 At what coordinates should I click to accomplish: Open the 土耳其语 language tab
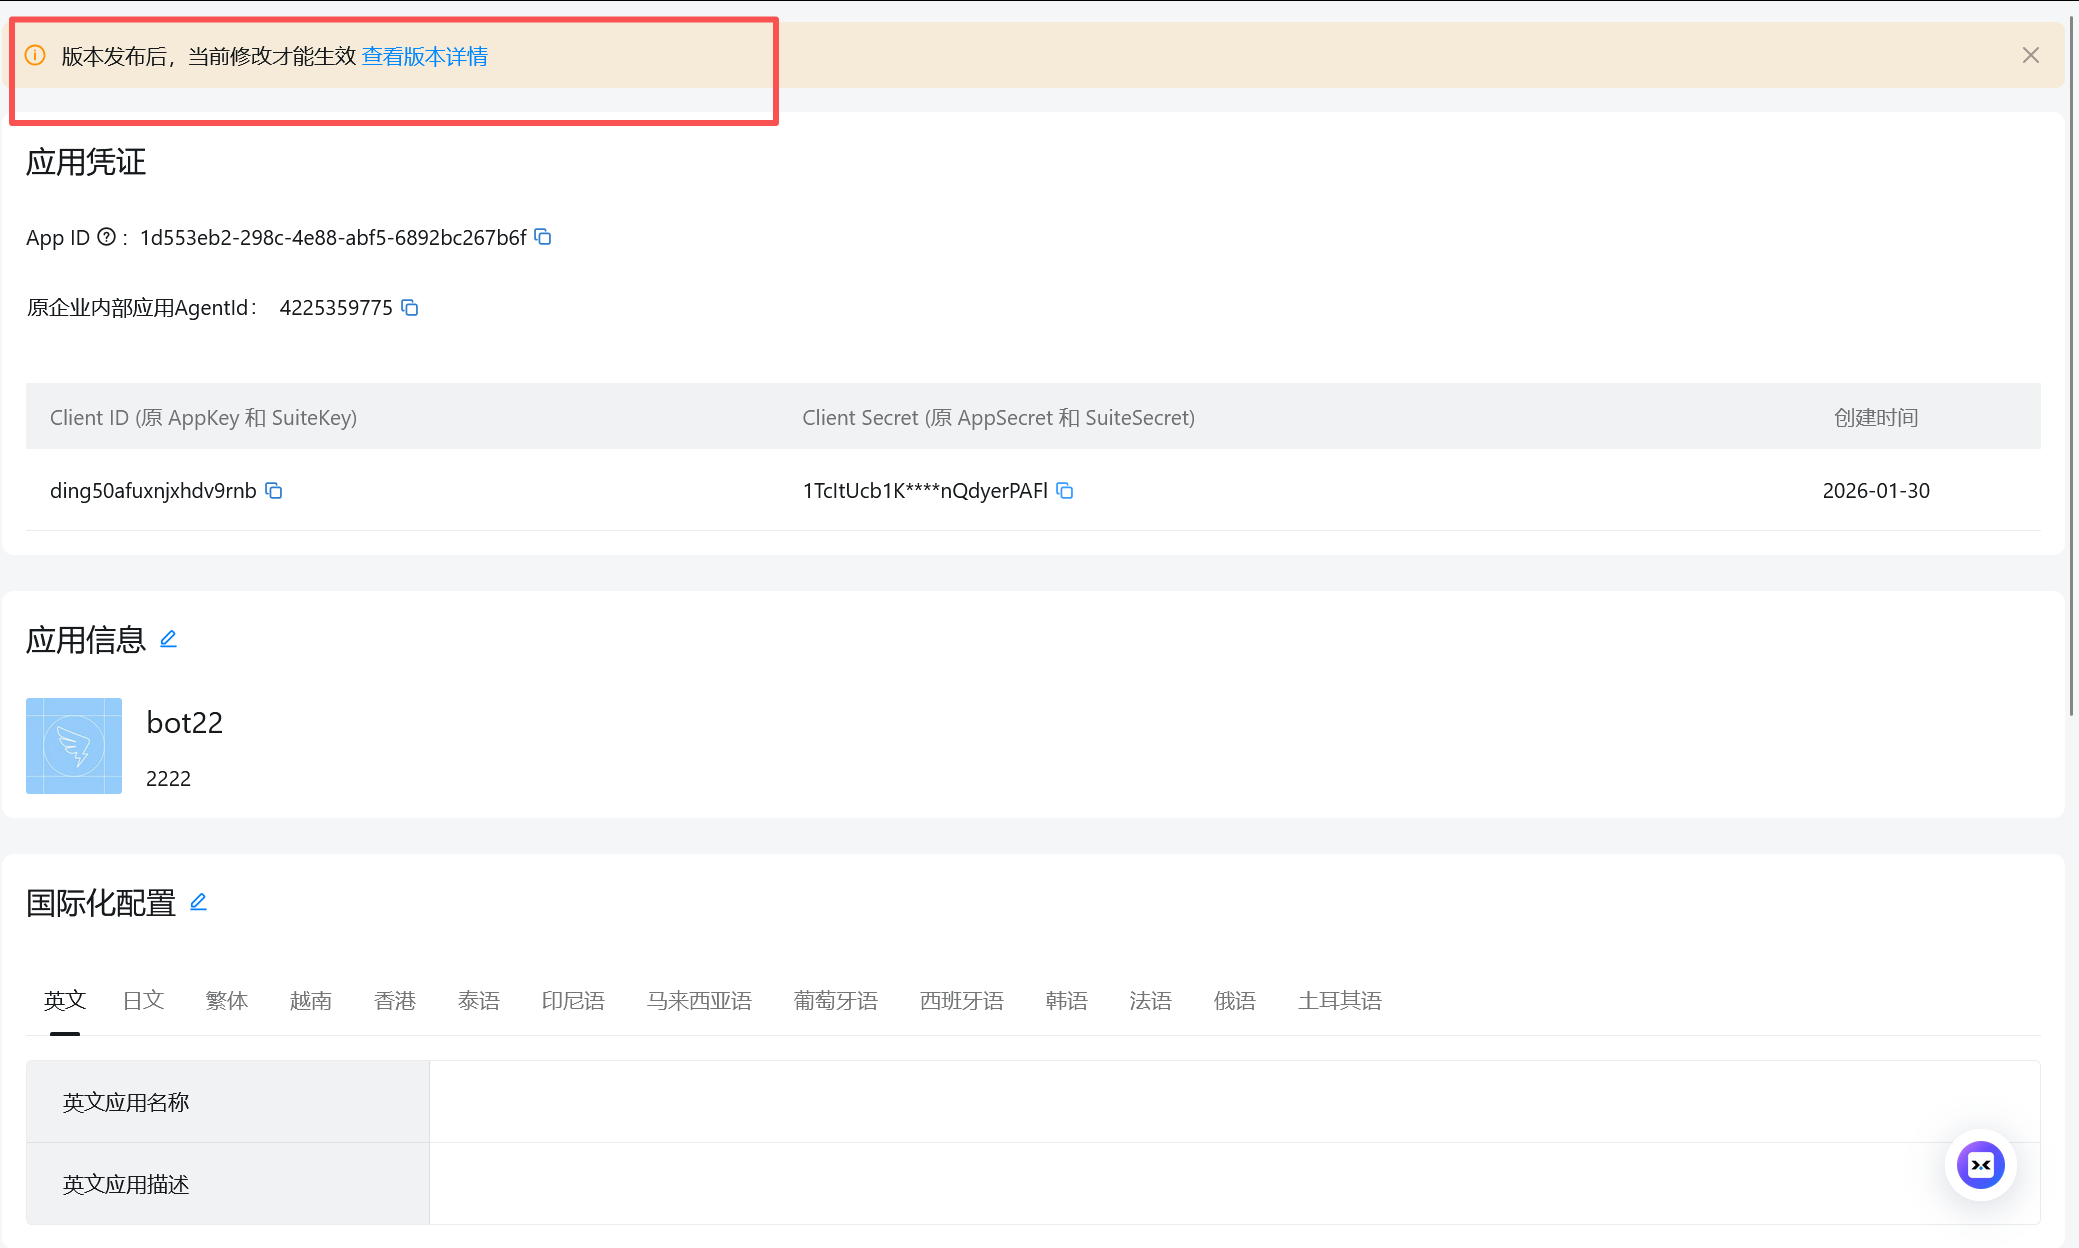point(1339,1000)
